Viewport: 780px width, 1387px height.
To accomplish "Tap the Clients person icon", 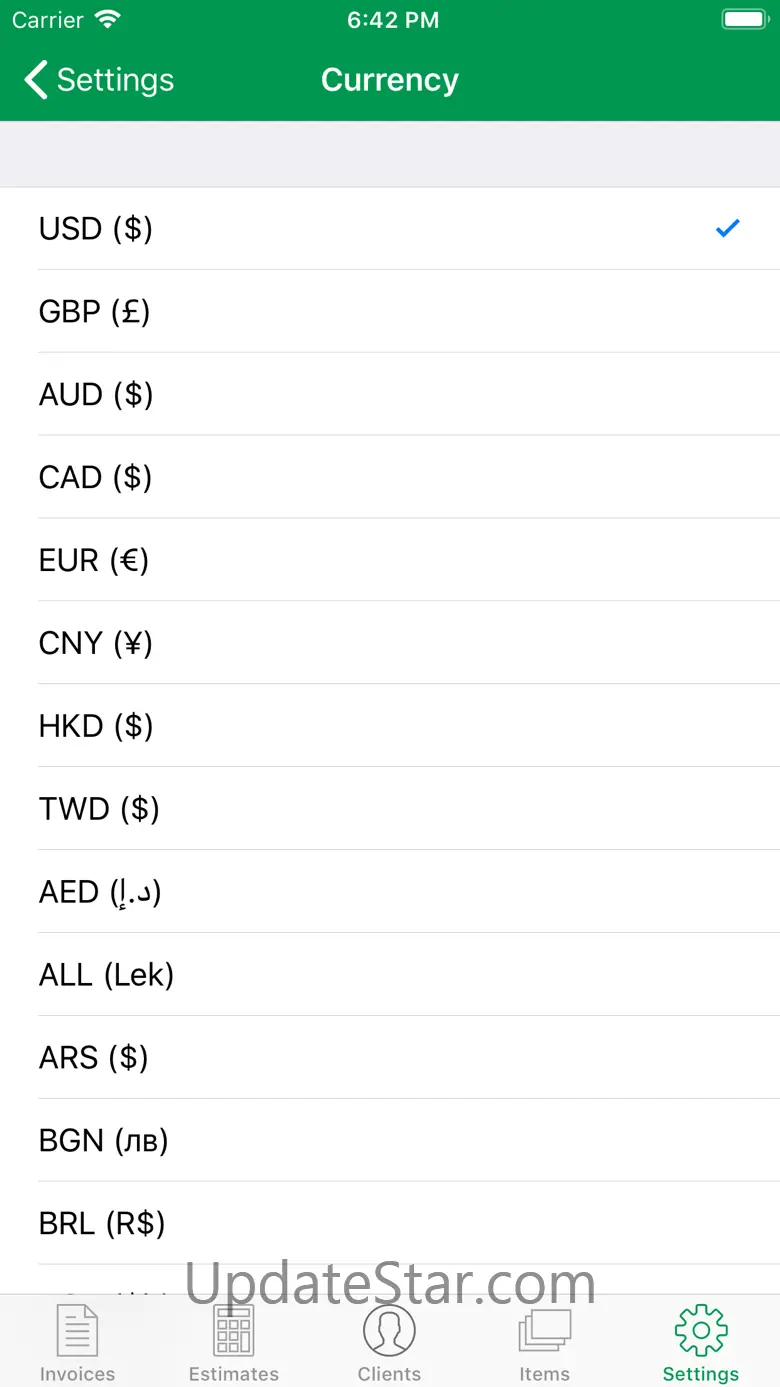I will [389, 1332].
